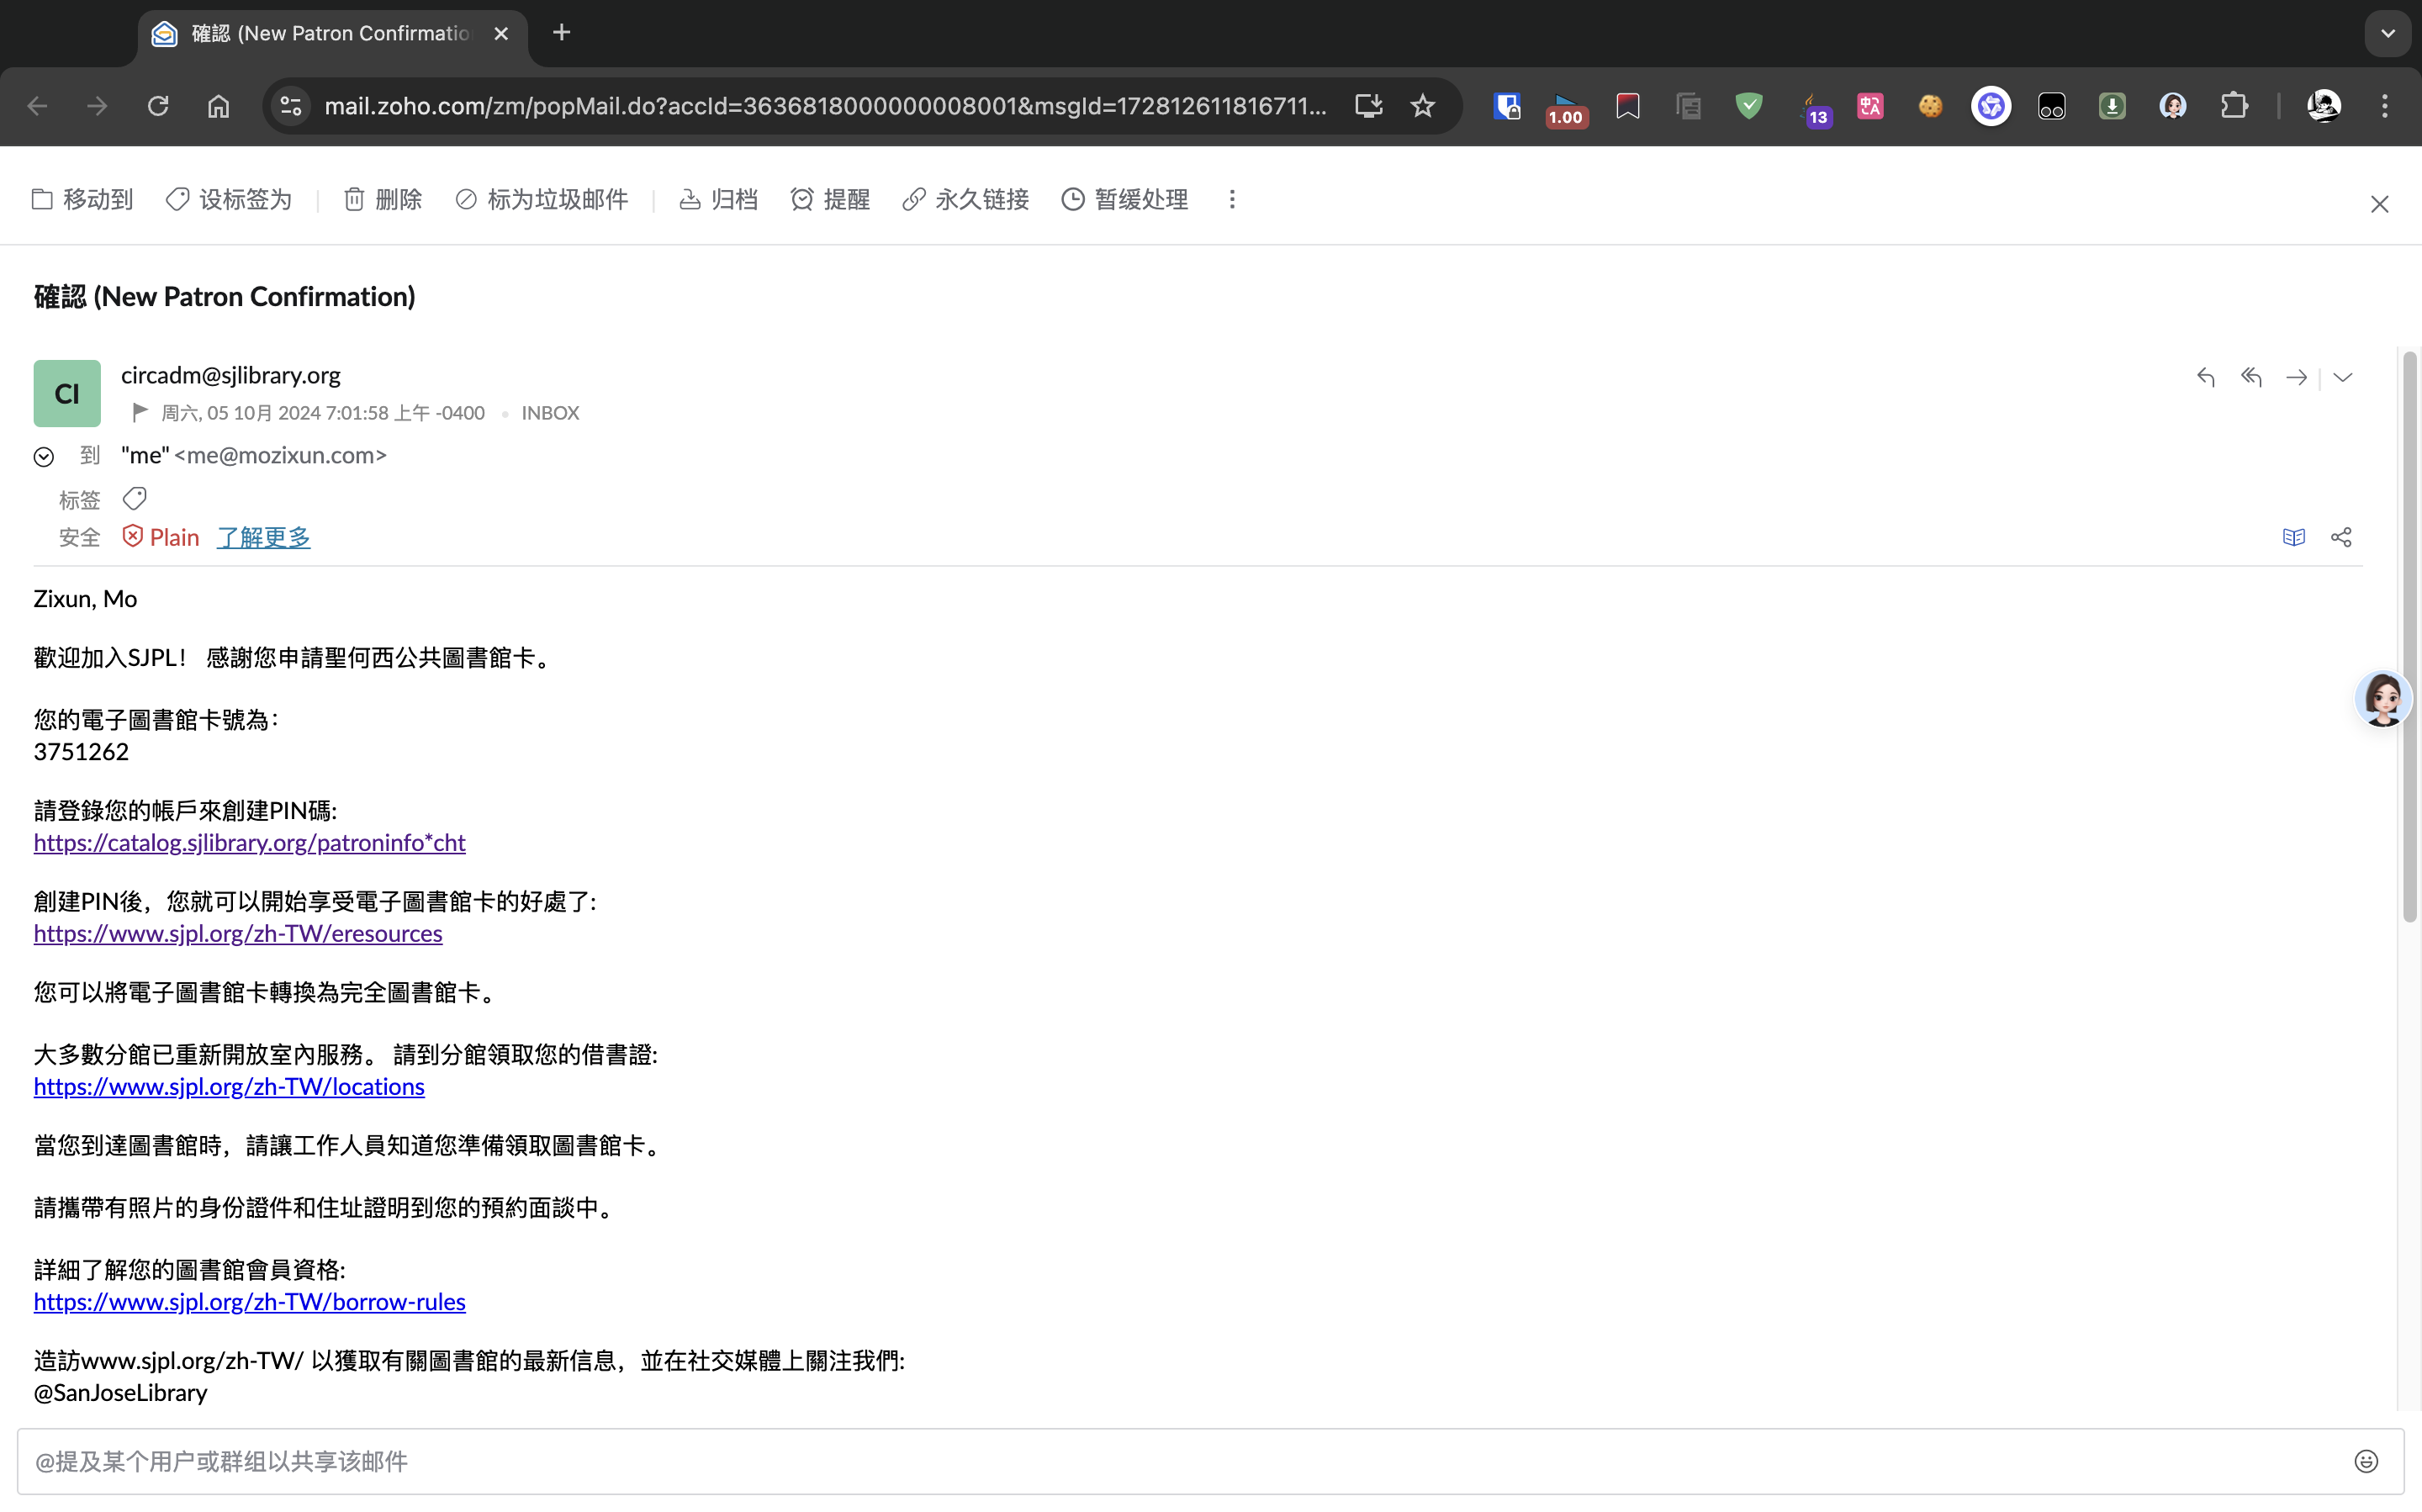
Task: Click the Bitwarden shield extension icon
Action: coord(1506,106)
